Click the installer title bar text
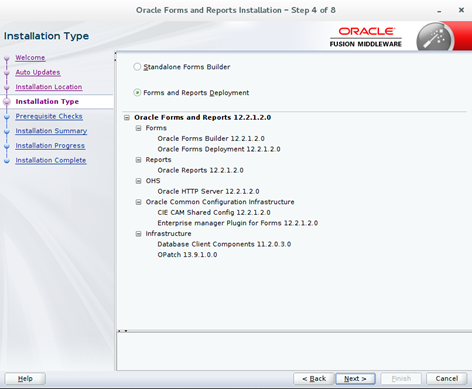The width and height of the screenshot is (472, 389). pyautogui.click(x=236, y=10)
